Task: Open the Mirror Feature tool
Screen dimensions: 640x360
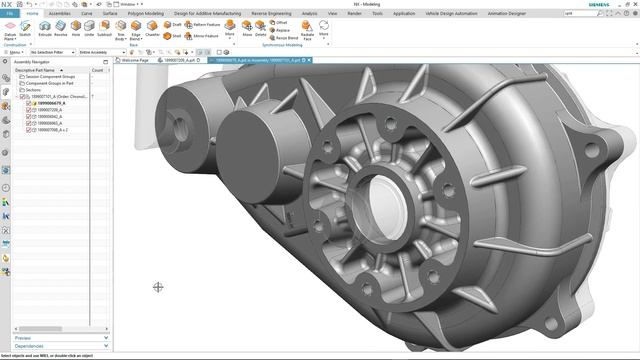Action: point(202,36)
